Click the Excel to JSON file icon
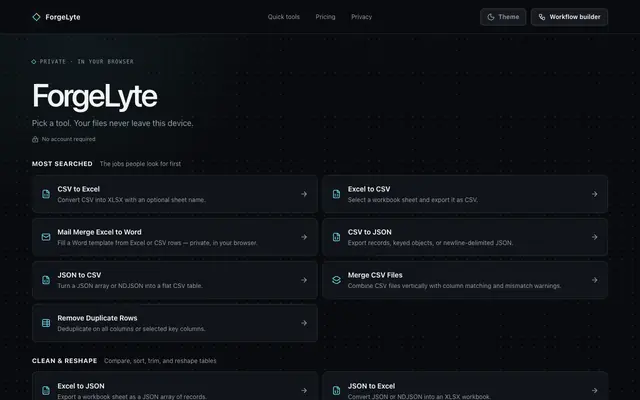Screen dimensions: 640x400 46,391
